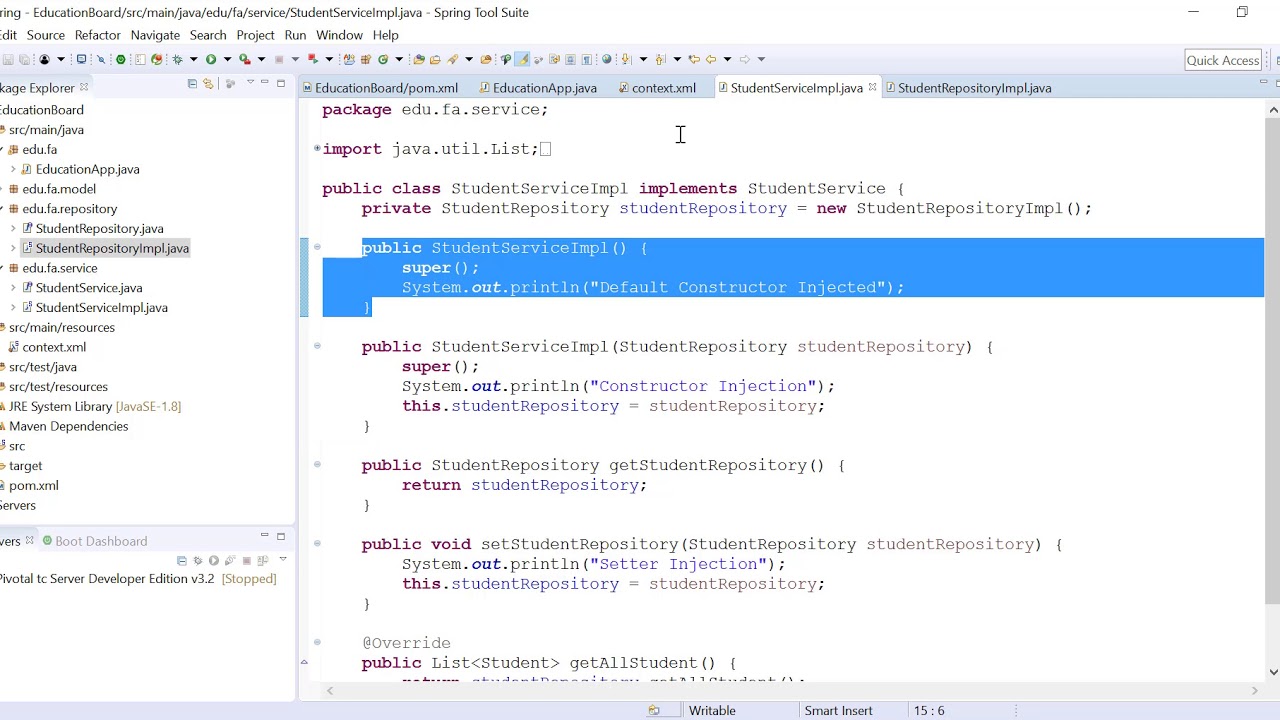Click Publish to server icon in Servers view
Screen dimensions: 1280x720
pos(262,561)
